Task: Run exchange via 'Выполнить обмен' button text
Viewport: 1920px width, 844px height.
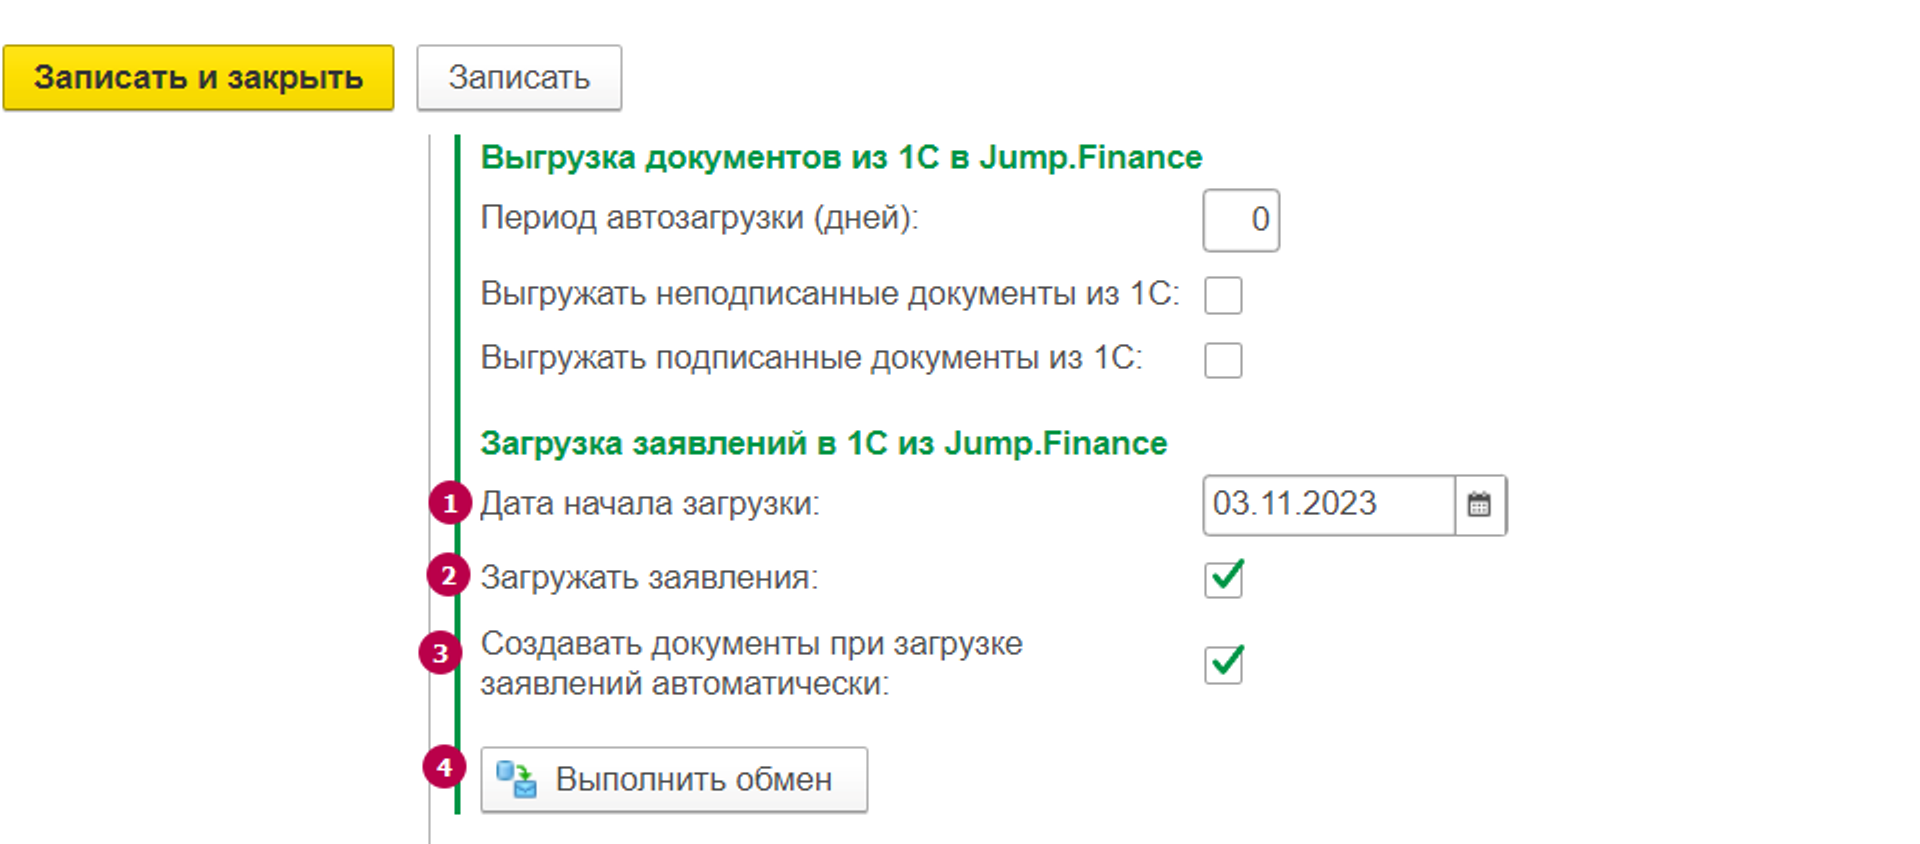Action: [x=693, y=779]
